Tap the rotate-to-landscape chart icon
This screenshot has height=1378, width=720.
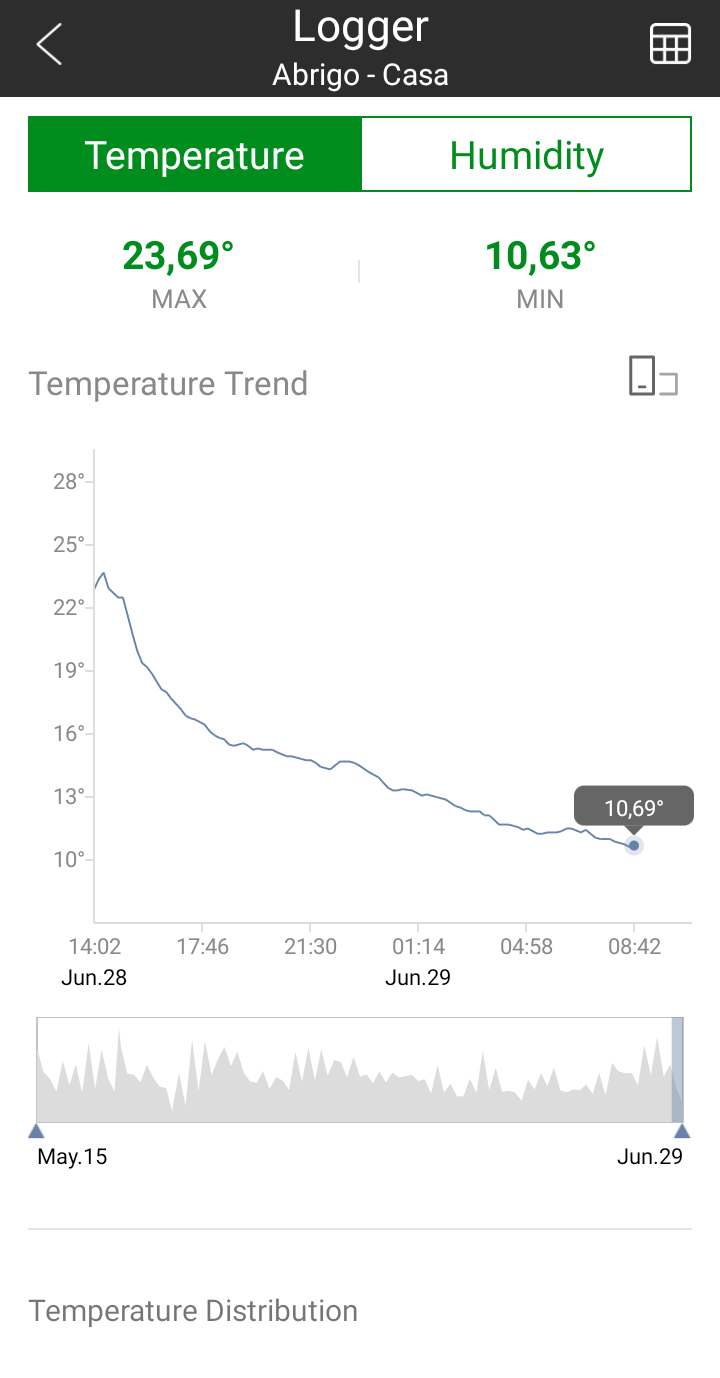[x=653, y=376]
